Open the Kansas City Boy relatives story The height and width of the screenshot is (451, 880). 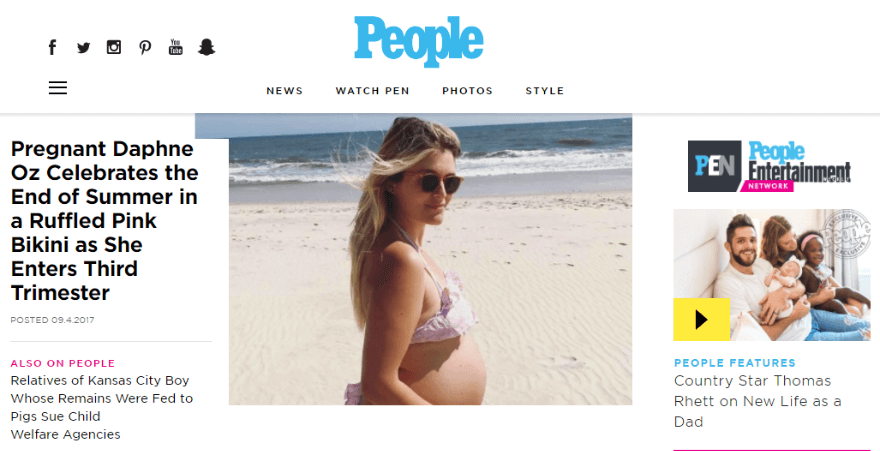102,407
